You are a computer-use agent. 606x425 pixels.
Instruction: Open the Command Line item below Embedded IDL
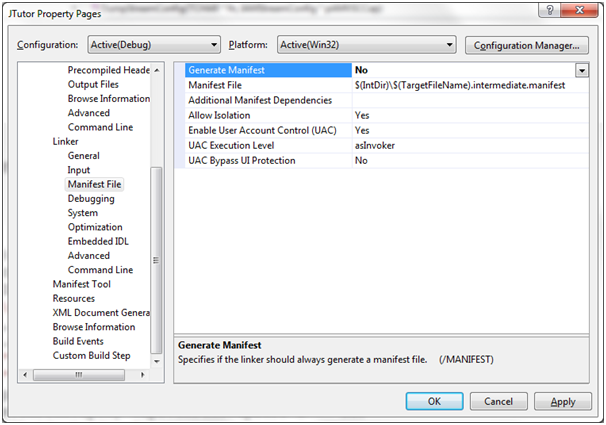(100, 270)
